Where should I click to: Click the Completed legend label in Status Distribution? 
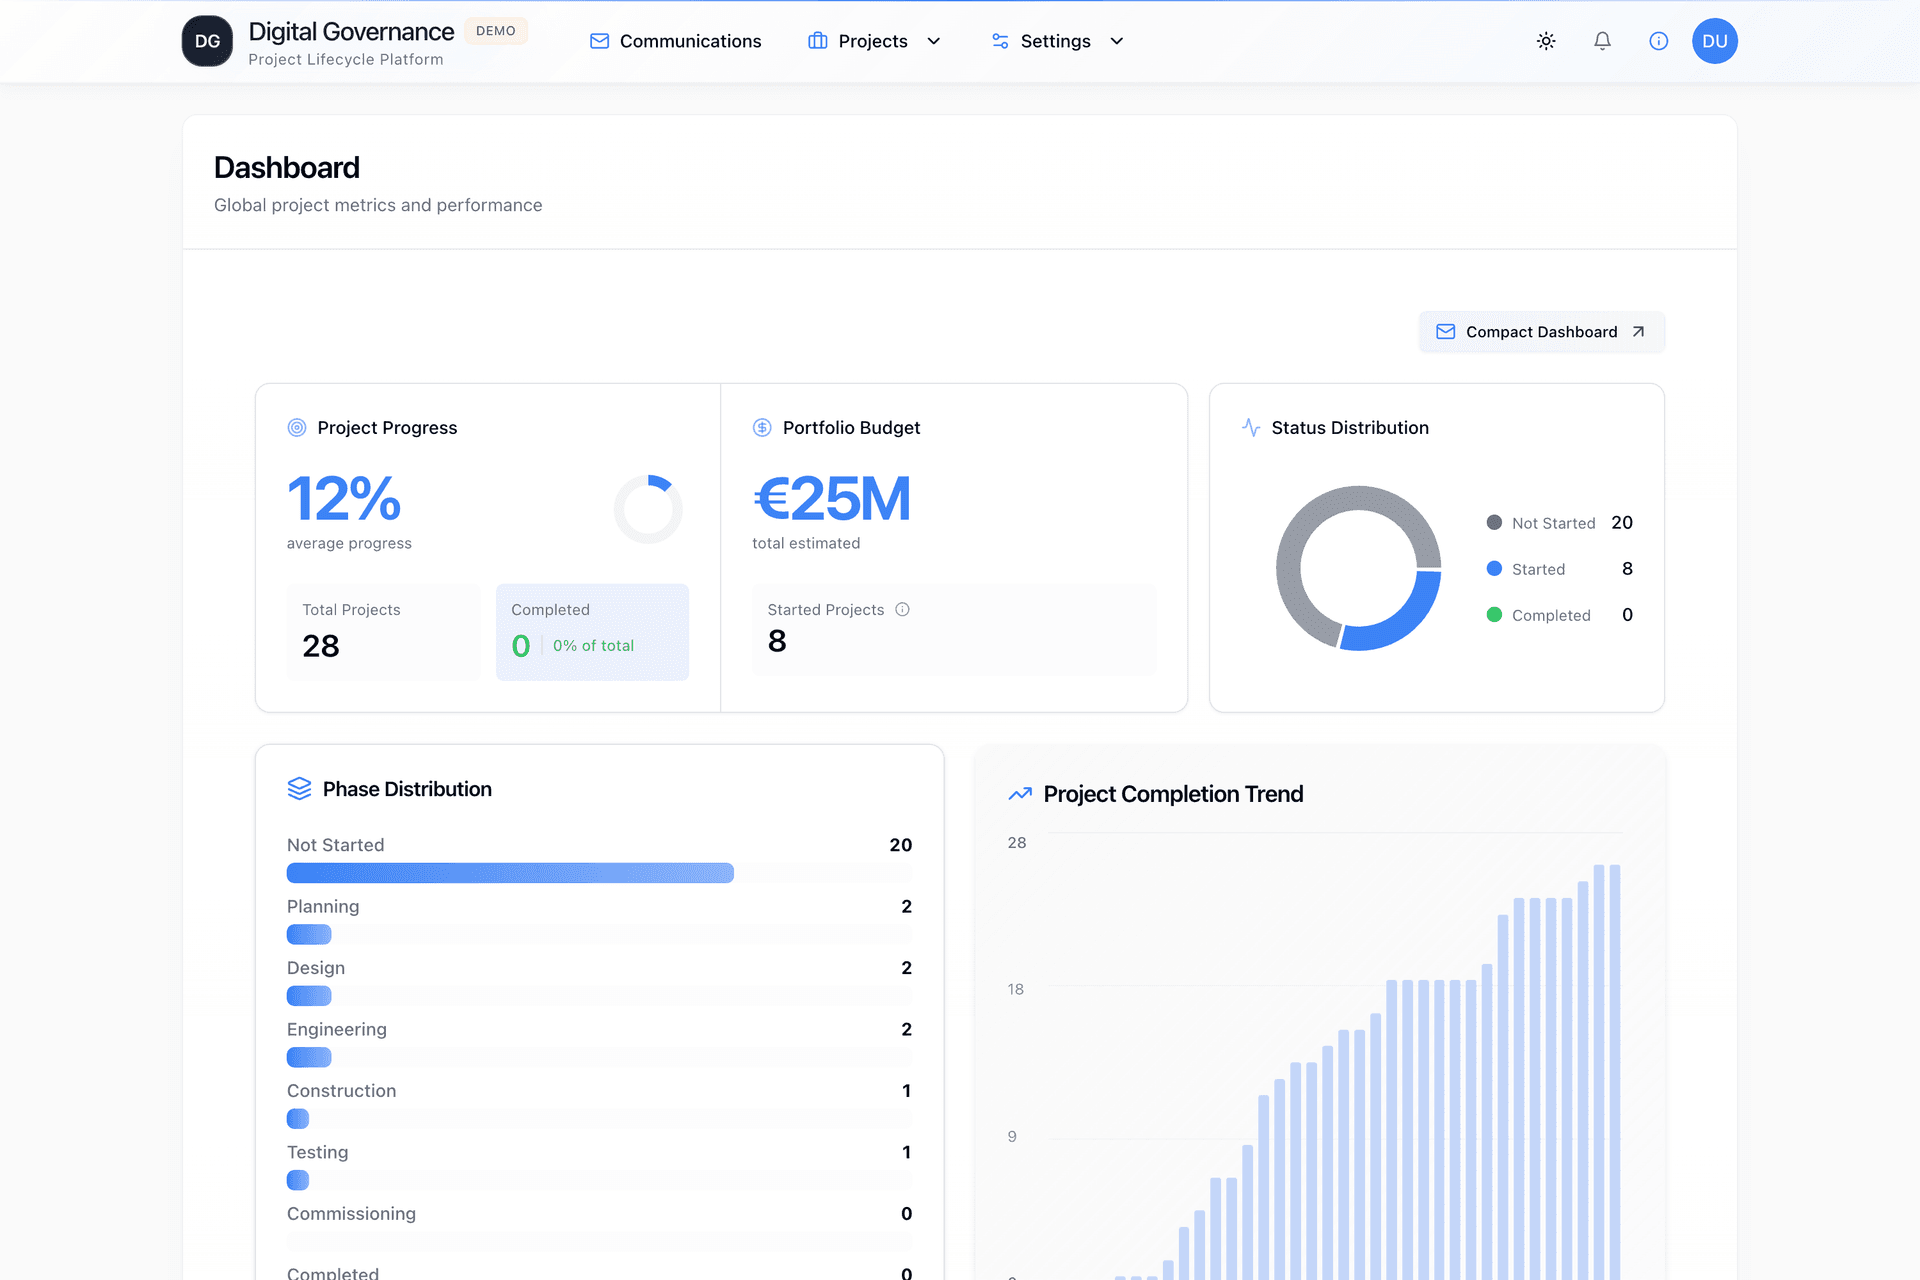point(1551,615)
